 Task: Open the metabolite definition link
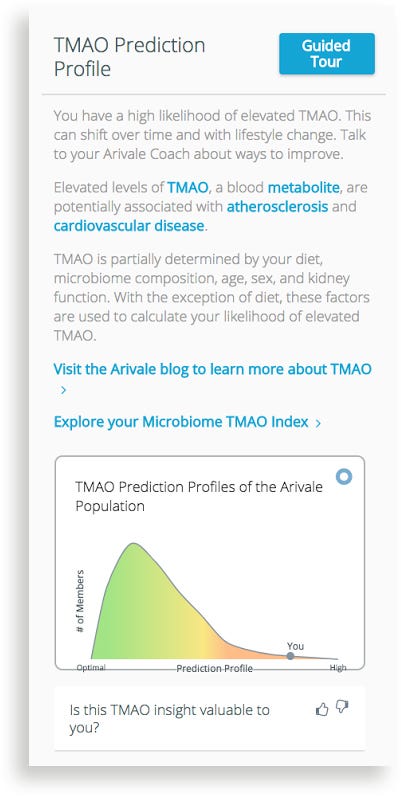(x=304, y=188)
